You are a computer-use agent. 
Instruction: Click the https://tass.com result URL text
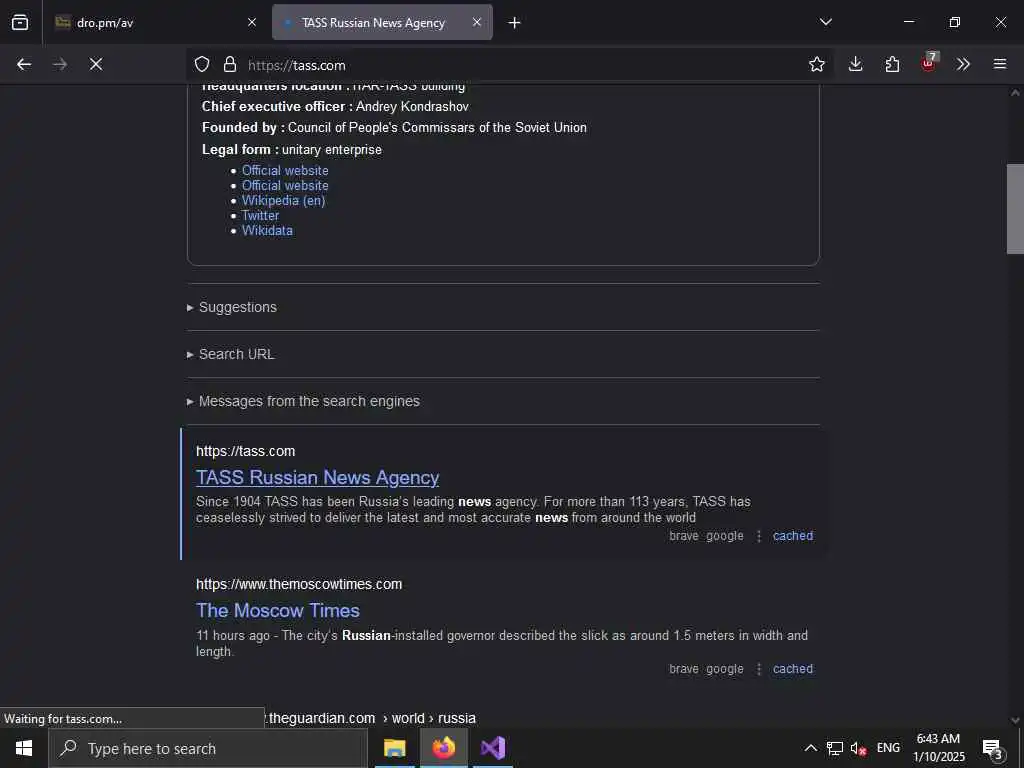[x=246, y=451]
